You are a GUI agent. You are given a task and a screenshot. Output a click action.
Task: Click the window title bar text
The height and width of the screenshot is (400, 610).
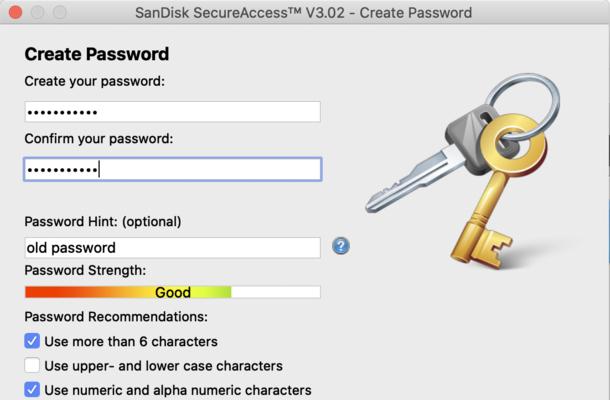[303, 12]
